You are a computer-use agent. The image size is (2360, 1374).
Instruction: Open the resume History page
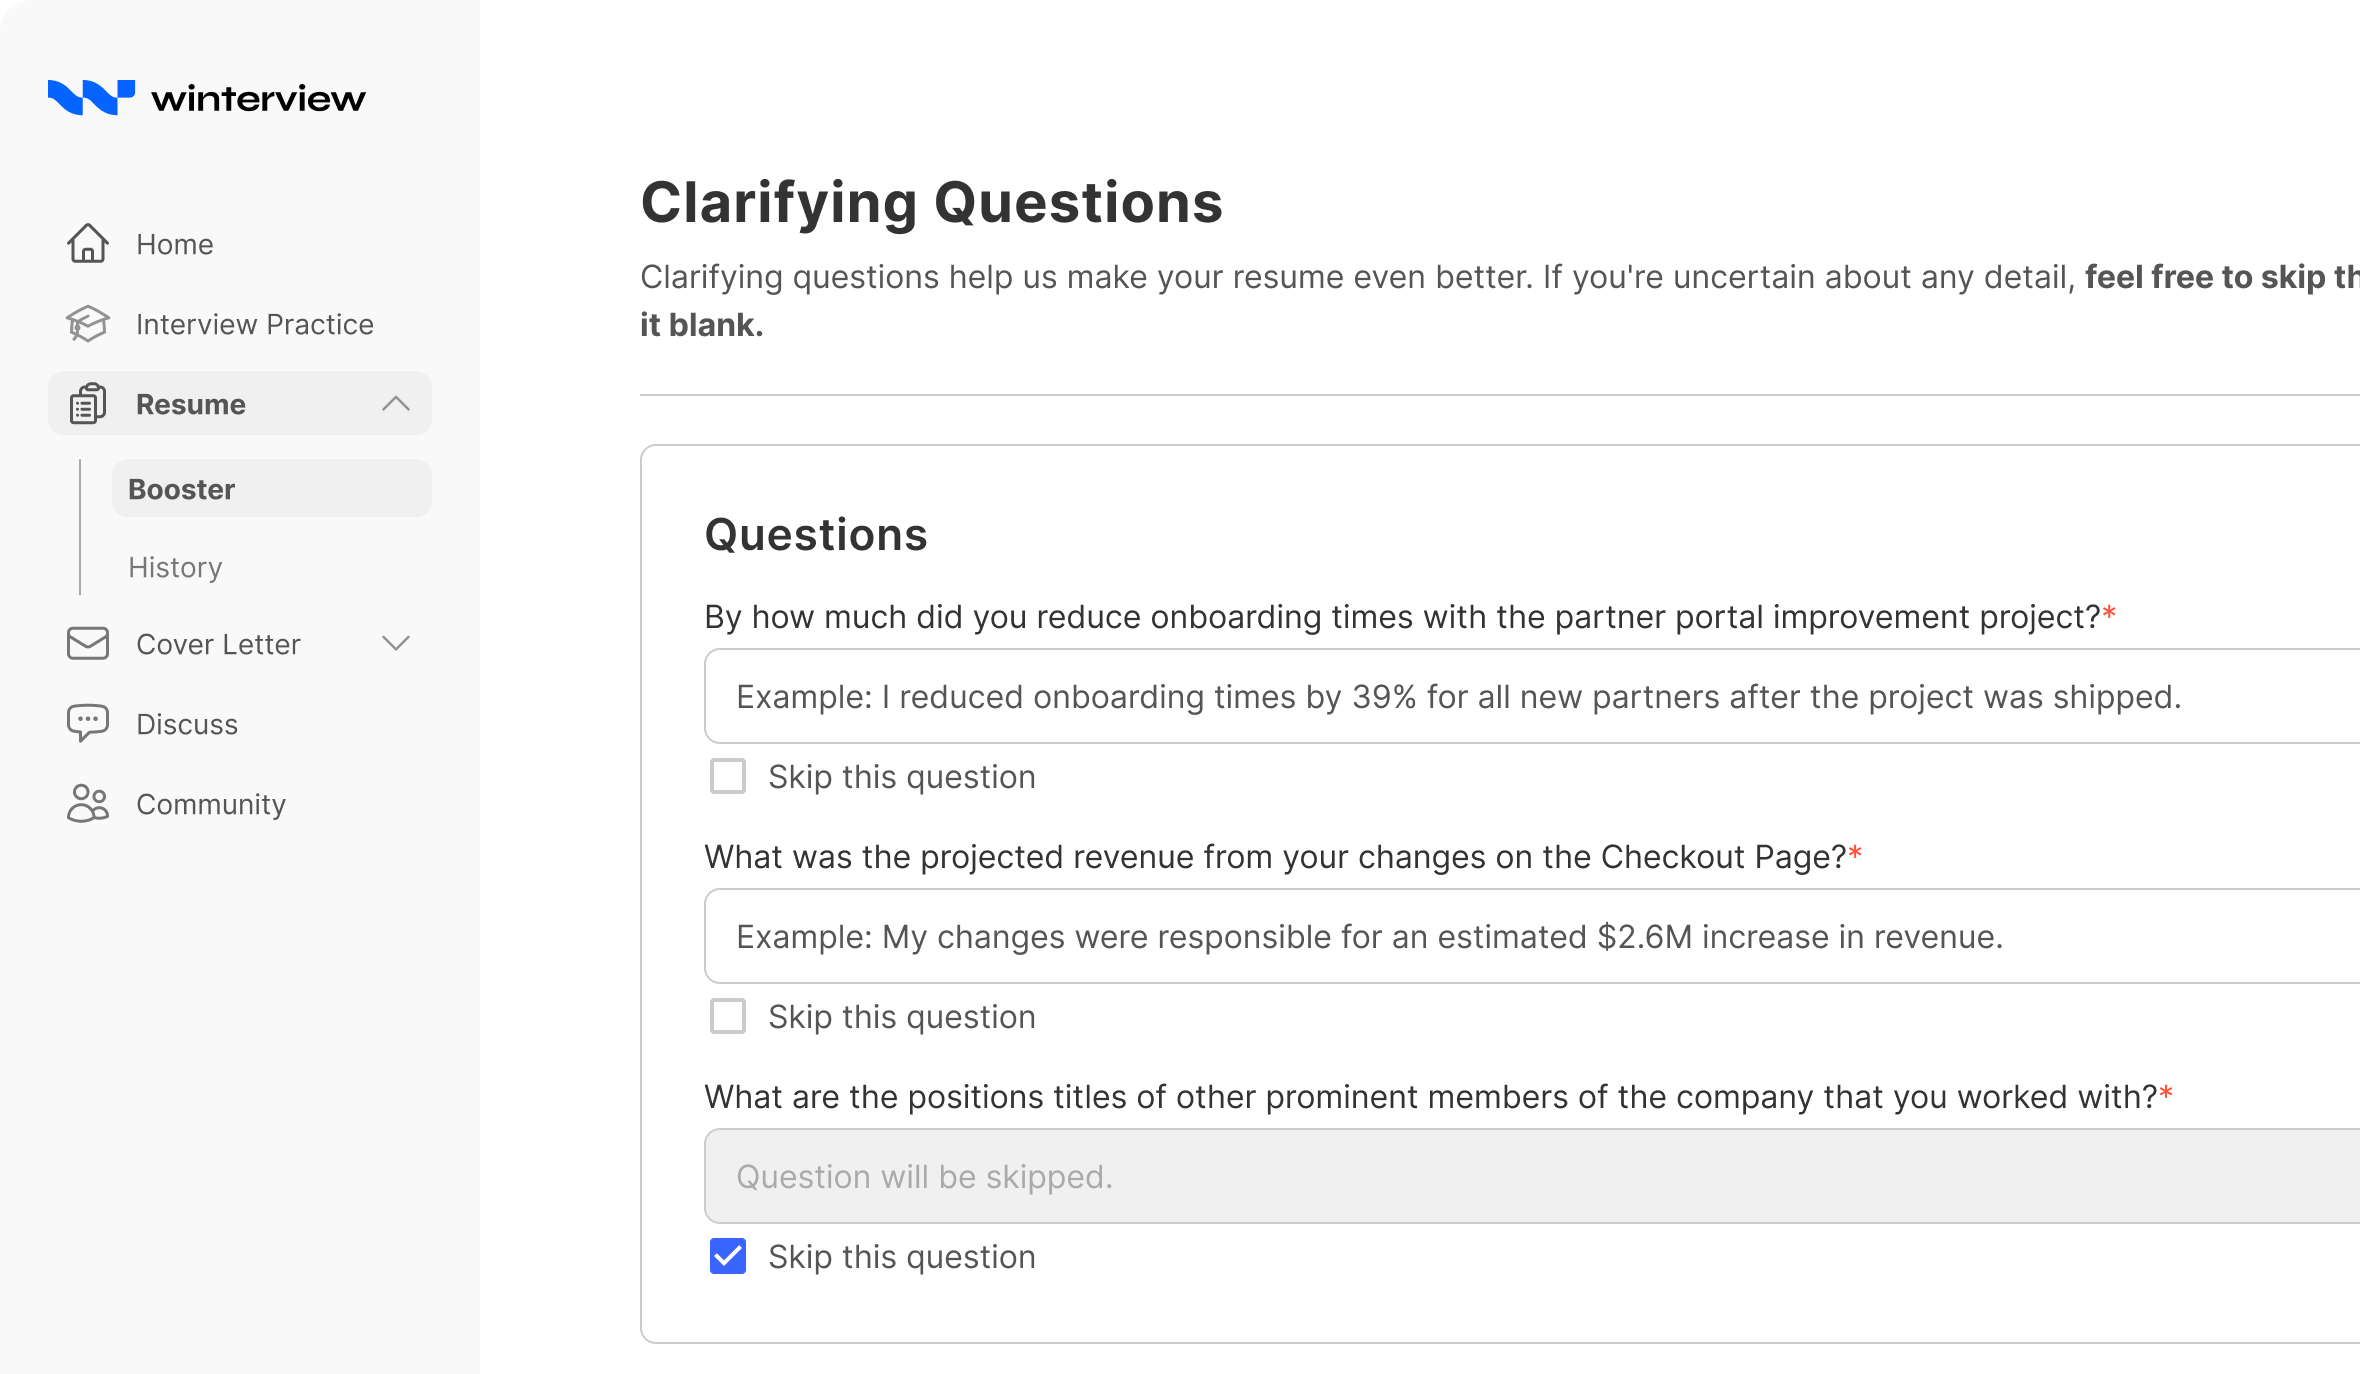[x=175, y=567]
